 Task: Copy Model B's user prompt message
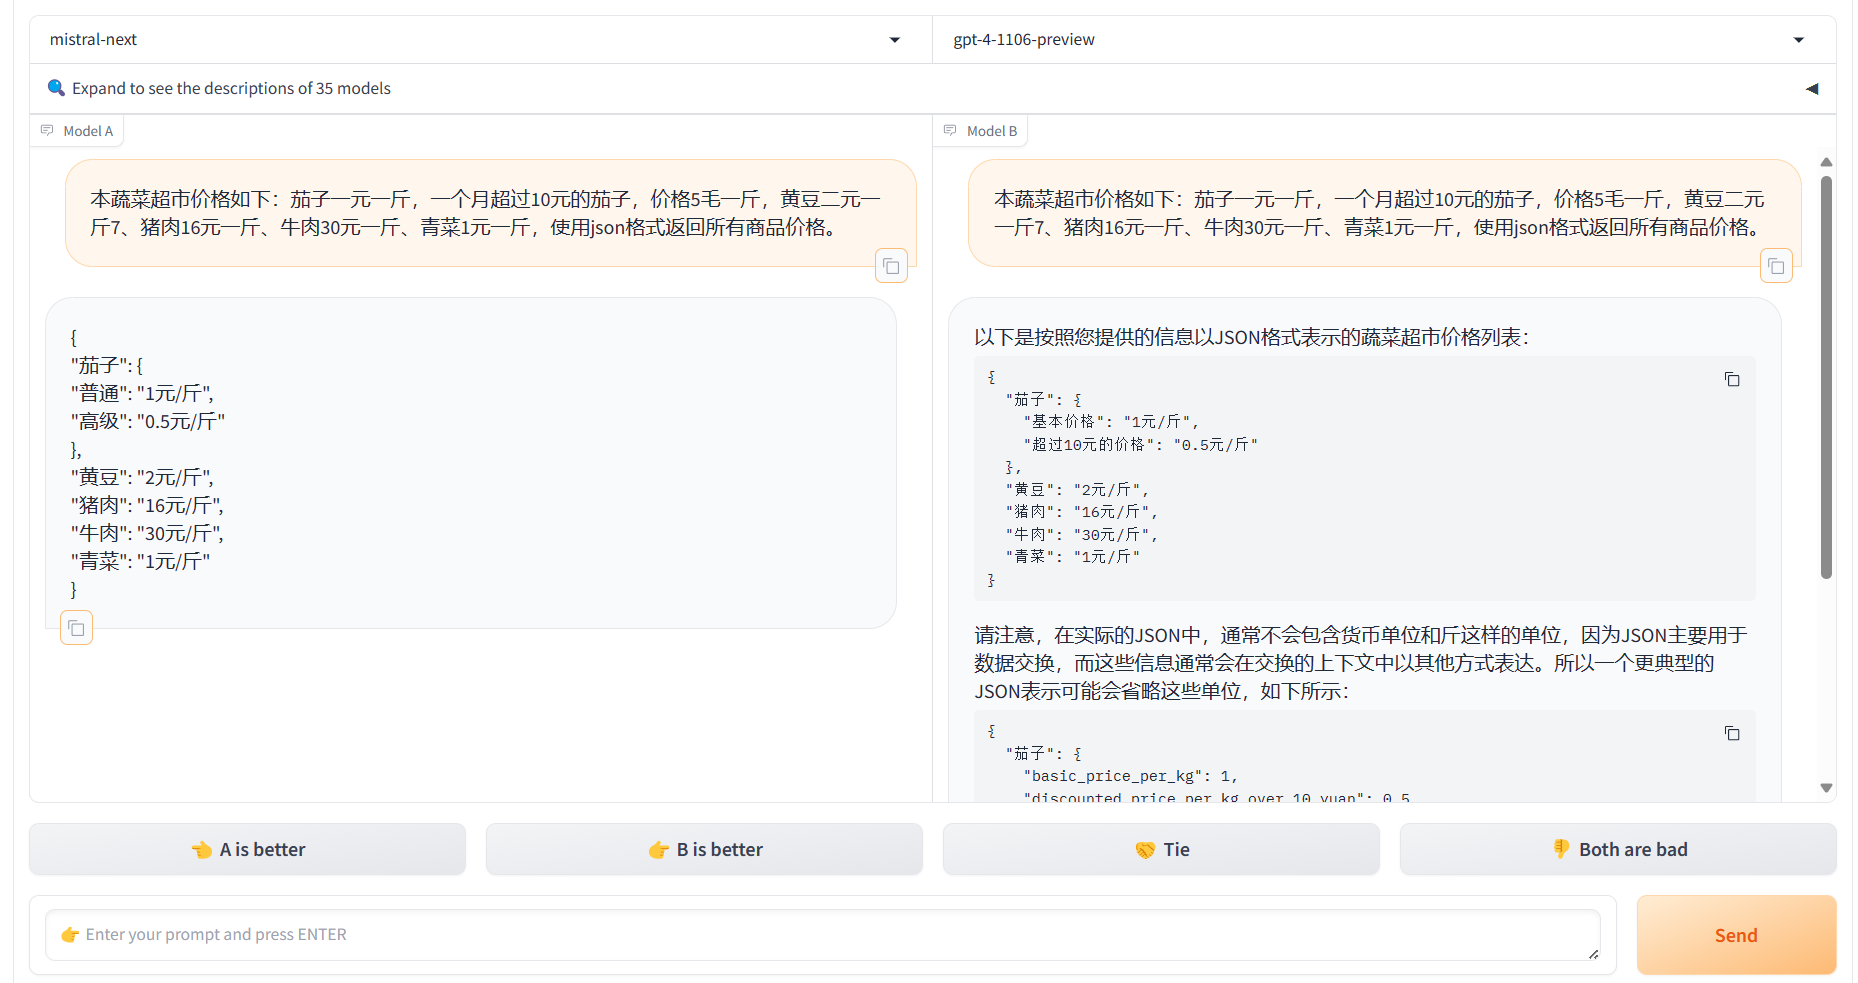(1776, 266)
